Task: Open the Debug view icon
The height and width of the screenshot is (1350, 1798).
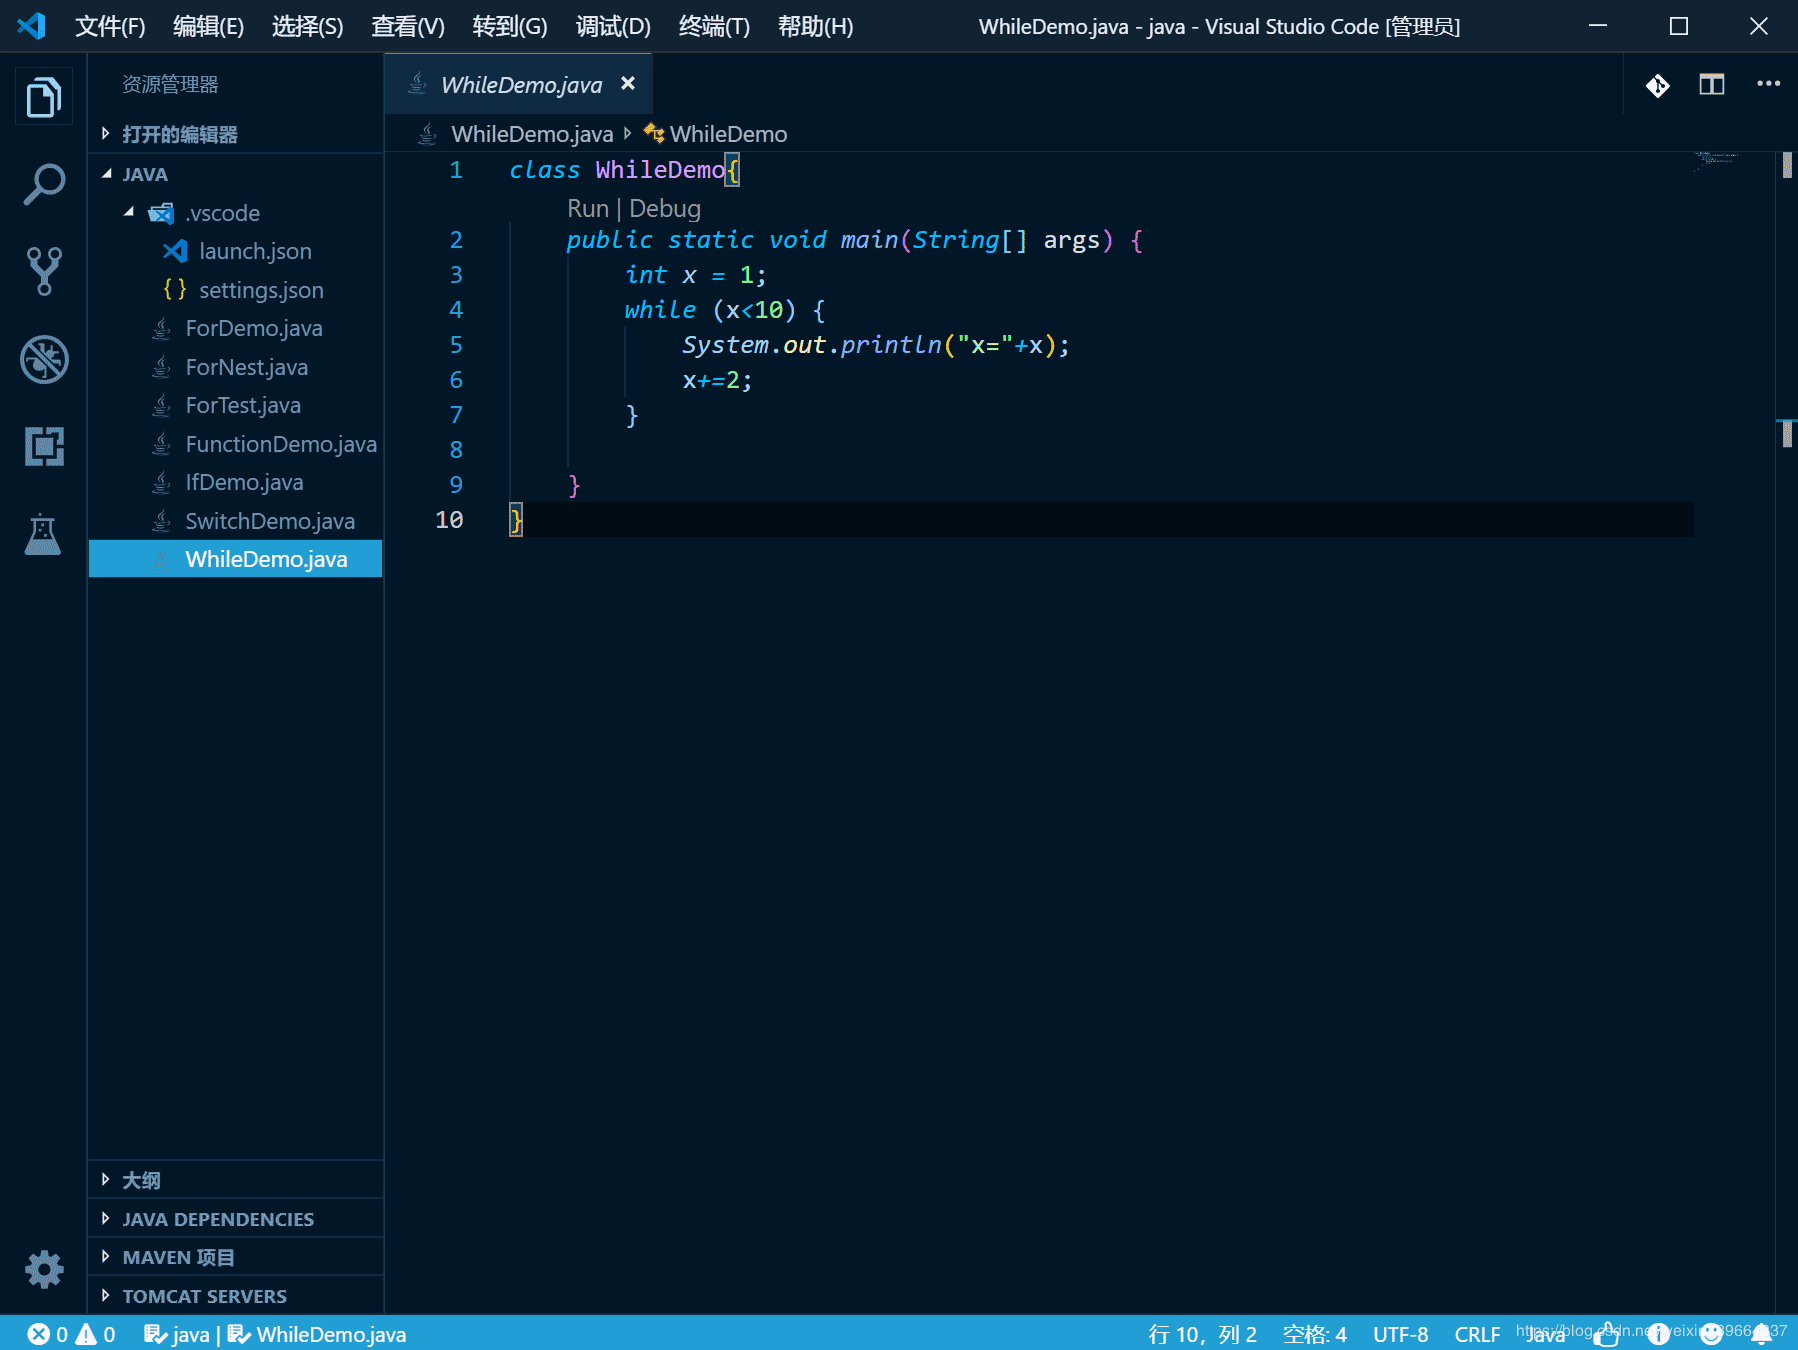Action: click(x=44, y=359)
